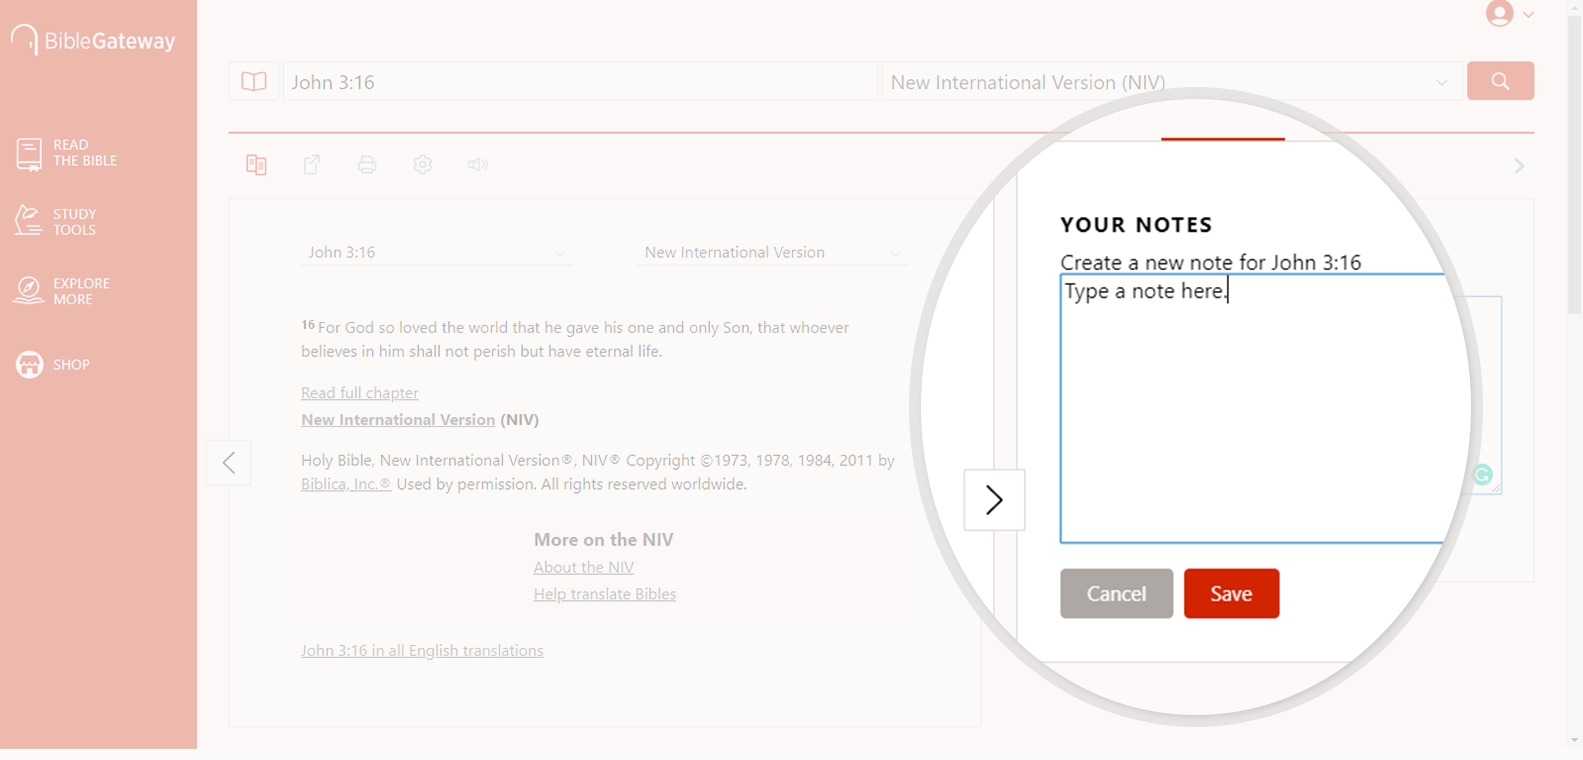1583x760 pixels.
Task: Click the red search magnifier button
Action: [1500, 81]
